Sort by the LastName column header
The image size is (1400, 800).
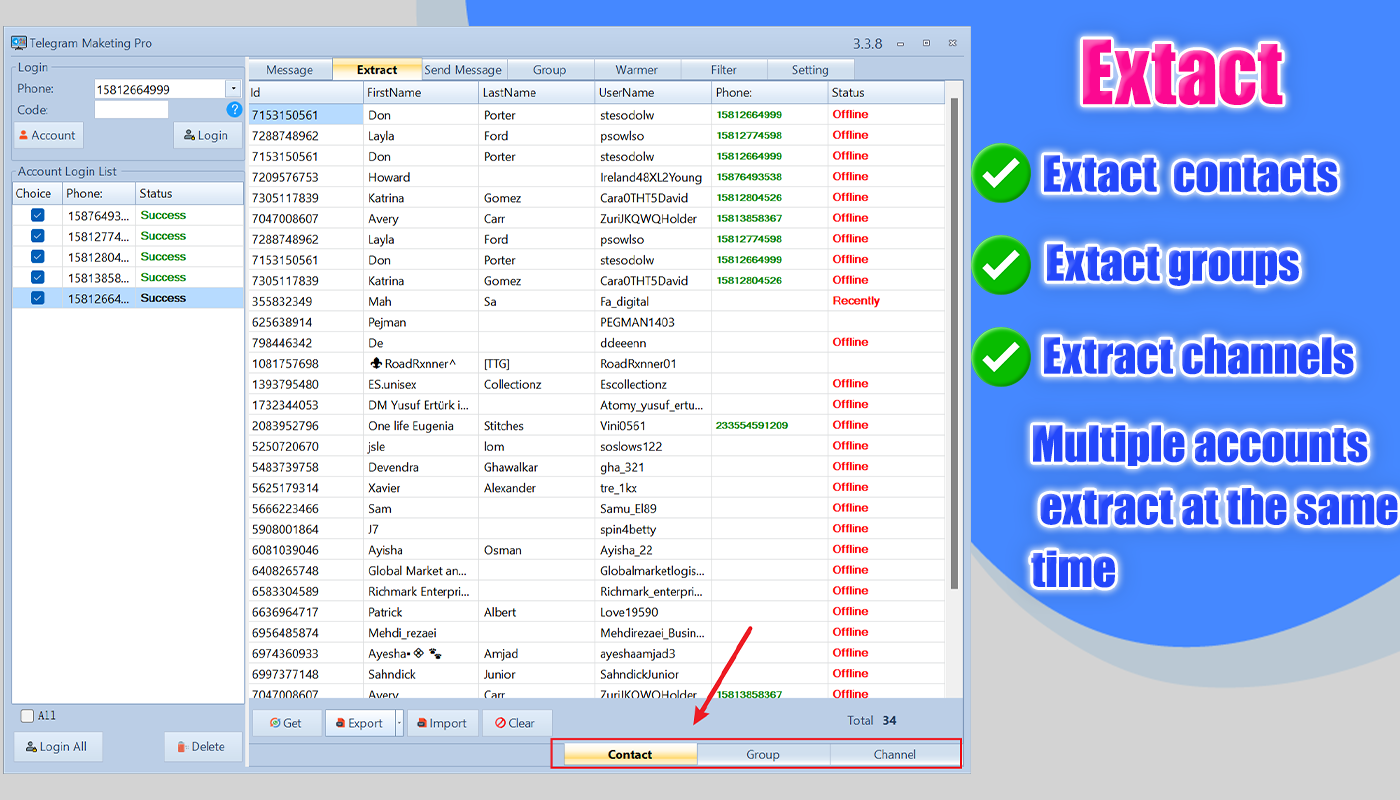pyautogui.click(x=538, y=92)
